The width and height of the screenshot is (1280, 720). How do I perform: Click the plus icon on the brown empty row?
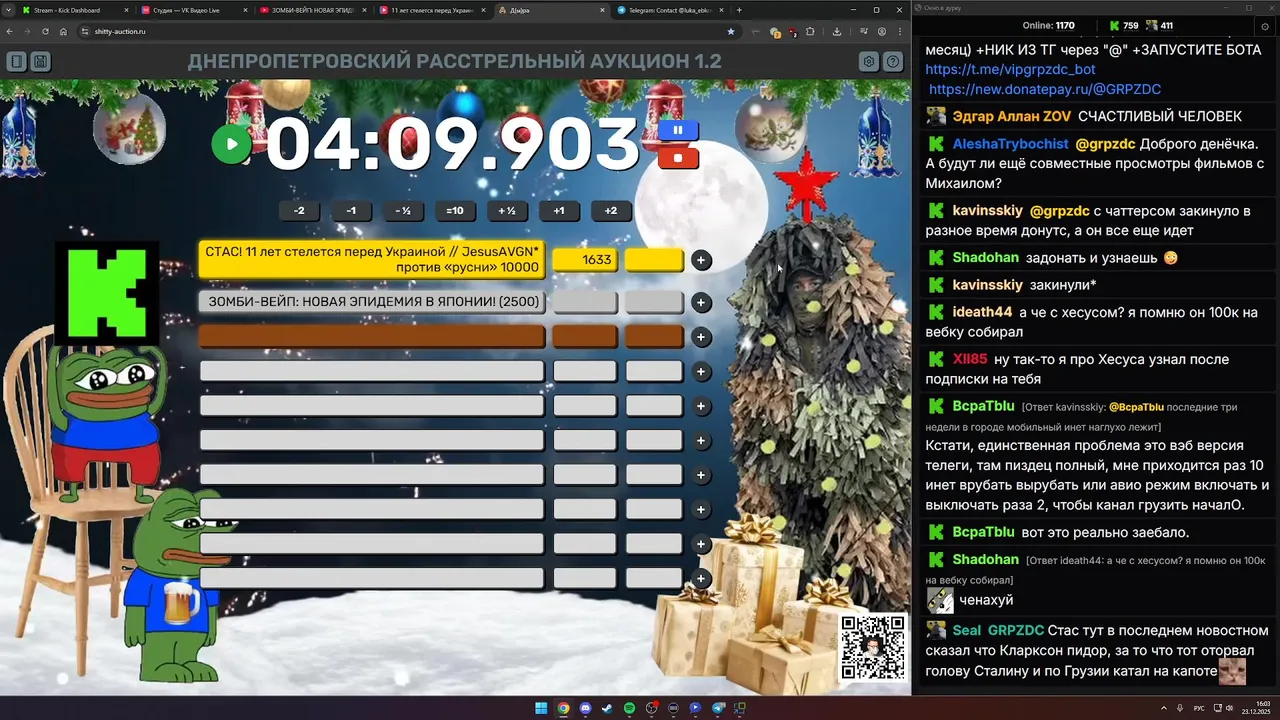click(x=701, y=337)
